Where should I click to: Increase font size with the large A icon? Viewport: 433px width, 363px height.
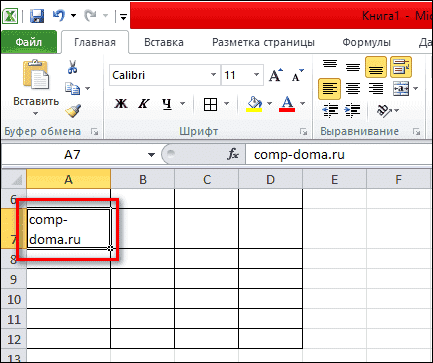click(276, 75)
